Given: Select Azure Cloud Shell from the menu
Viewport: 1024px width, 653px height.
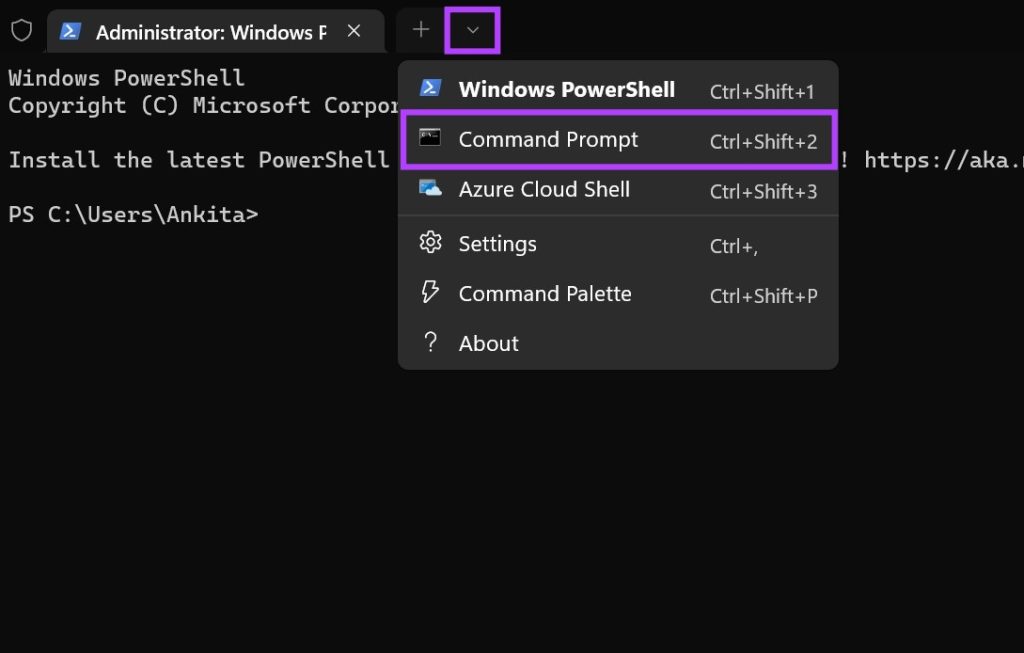Looking at the screenshot, I should coord(544,191).
